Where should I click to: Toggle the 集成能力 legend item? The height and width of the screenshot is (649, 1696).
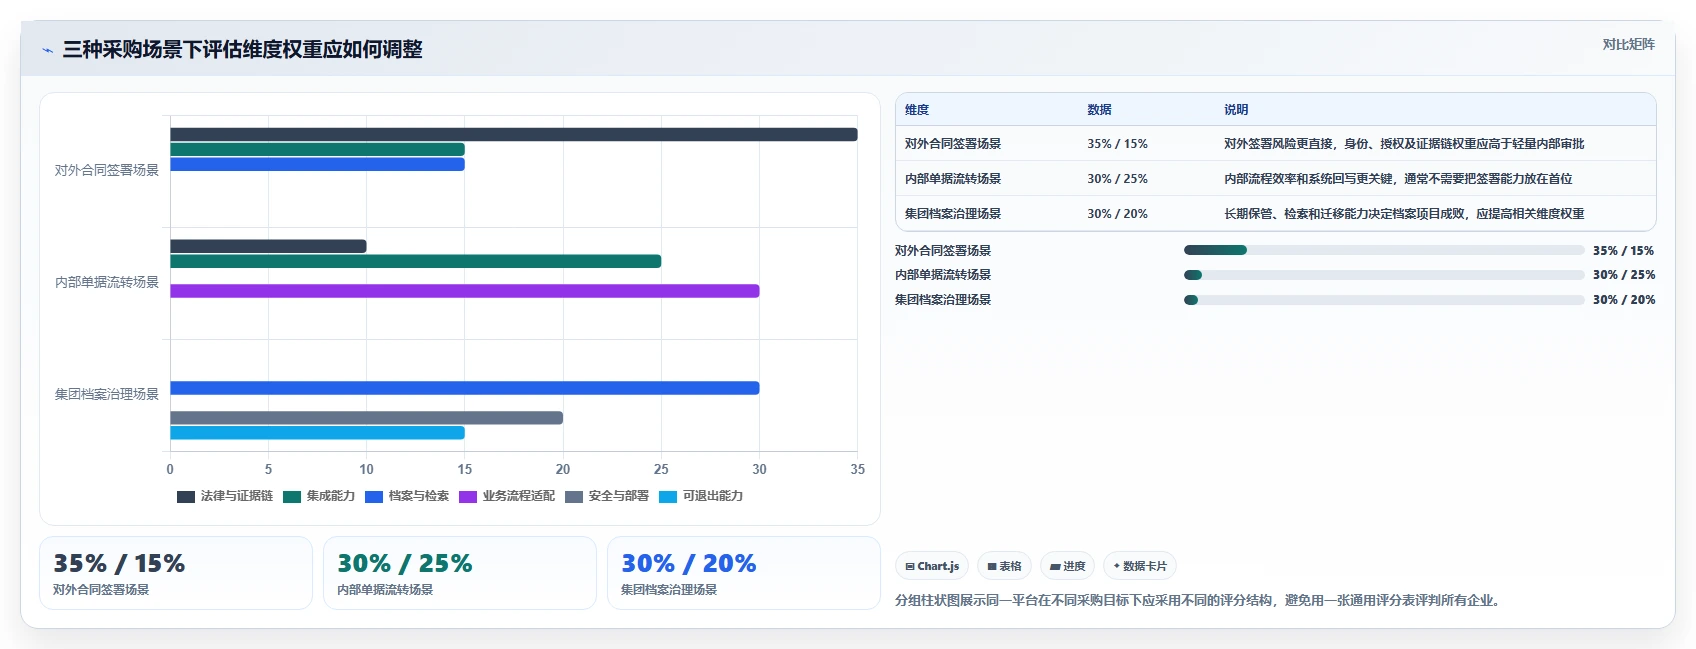tap(319, 496)
